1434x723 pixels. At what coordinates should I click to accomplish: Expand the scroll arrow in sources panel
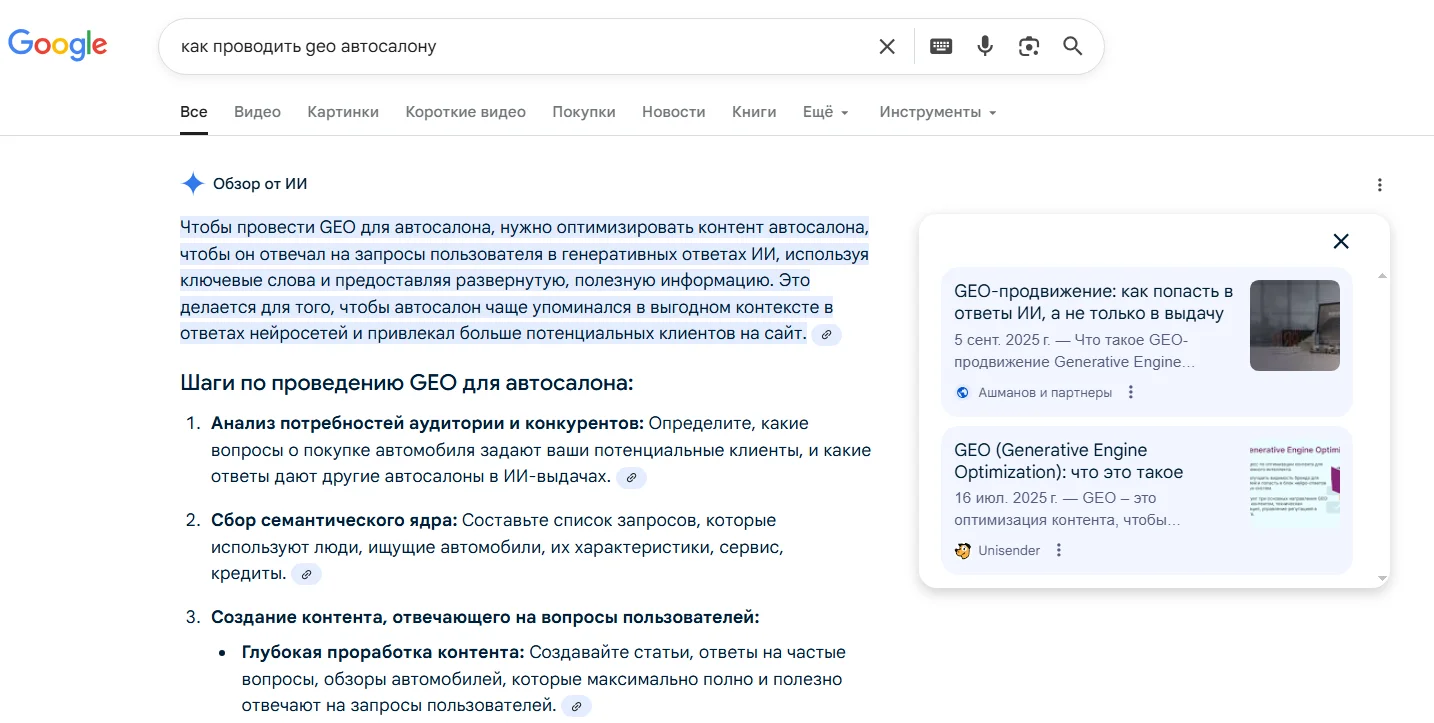1382,578
